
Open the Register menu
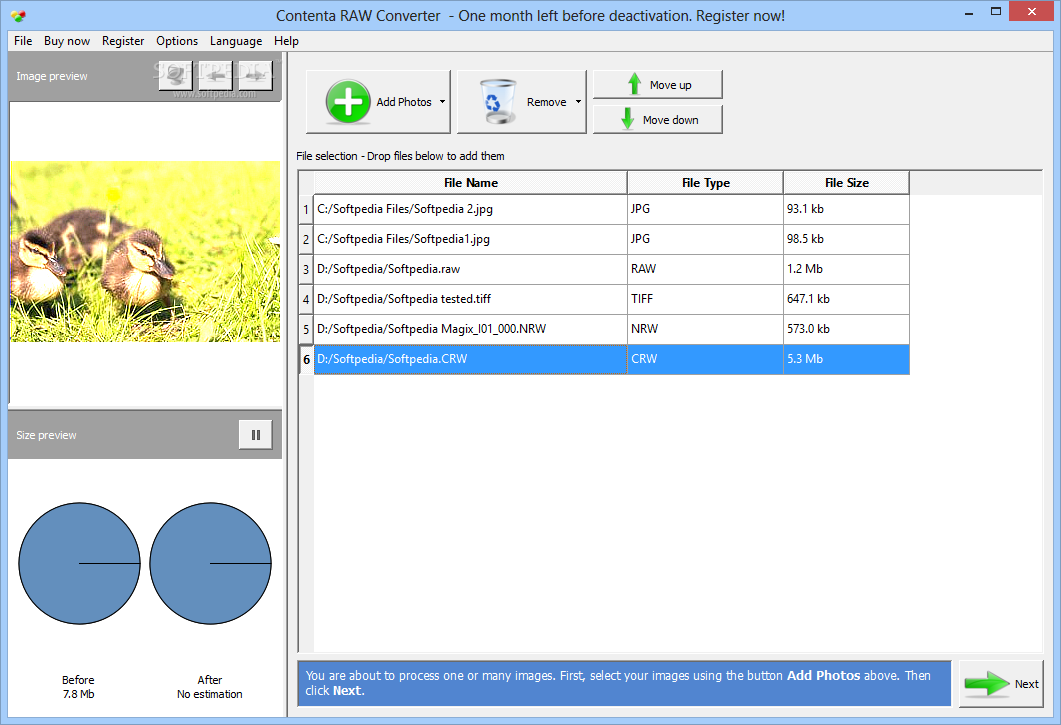pyautogui.click(x=123, y=41)
